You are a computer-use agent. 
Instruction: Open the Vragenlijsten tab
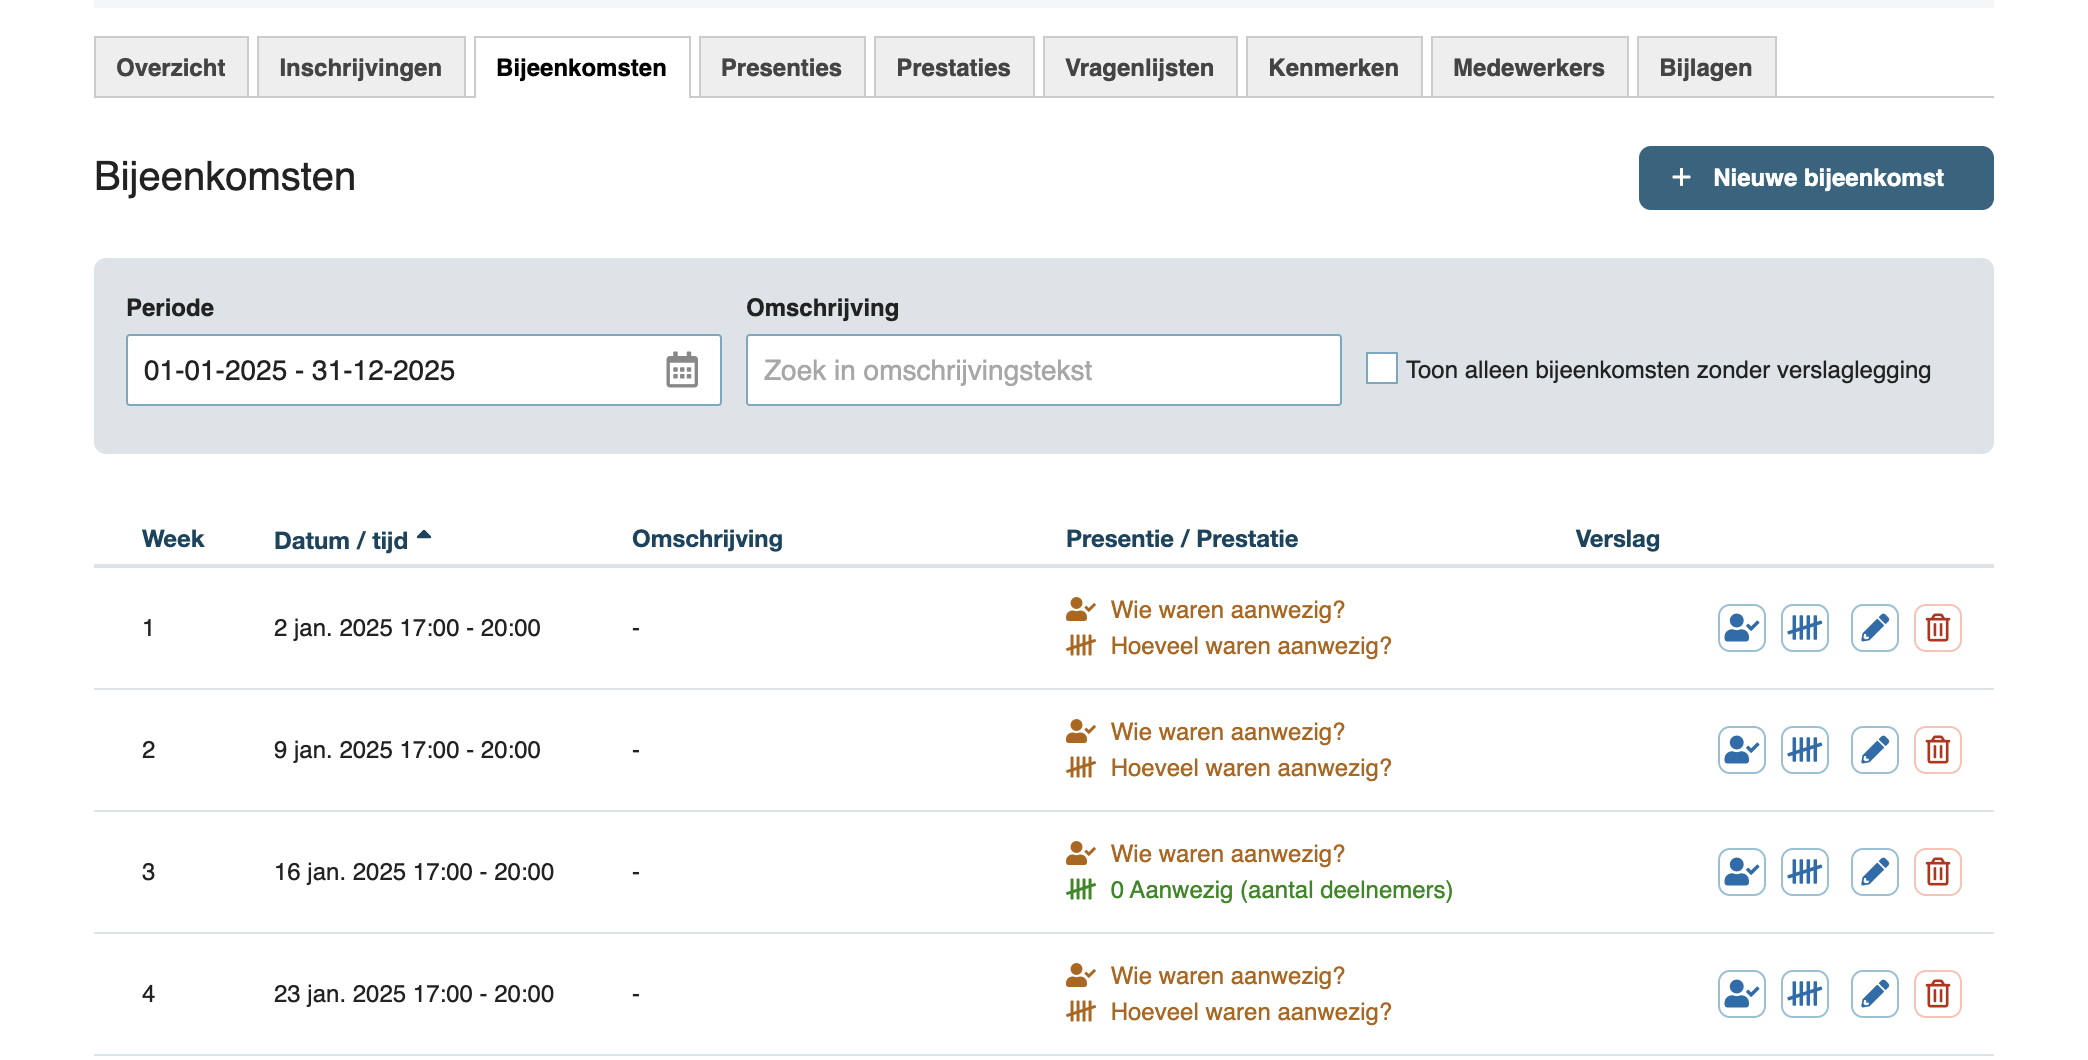point(1139,68)
